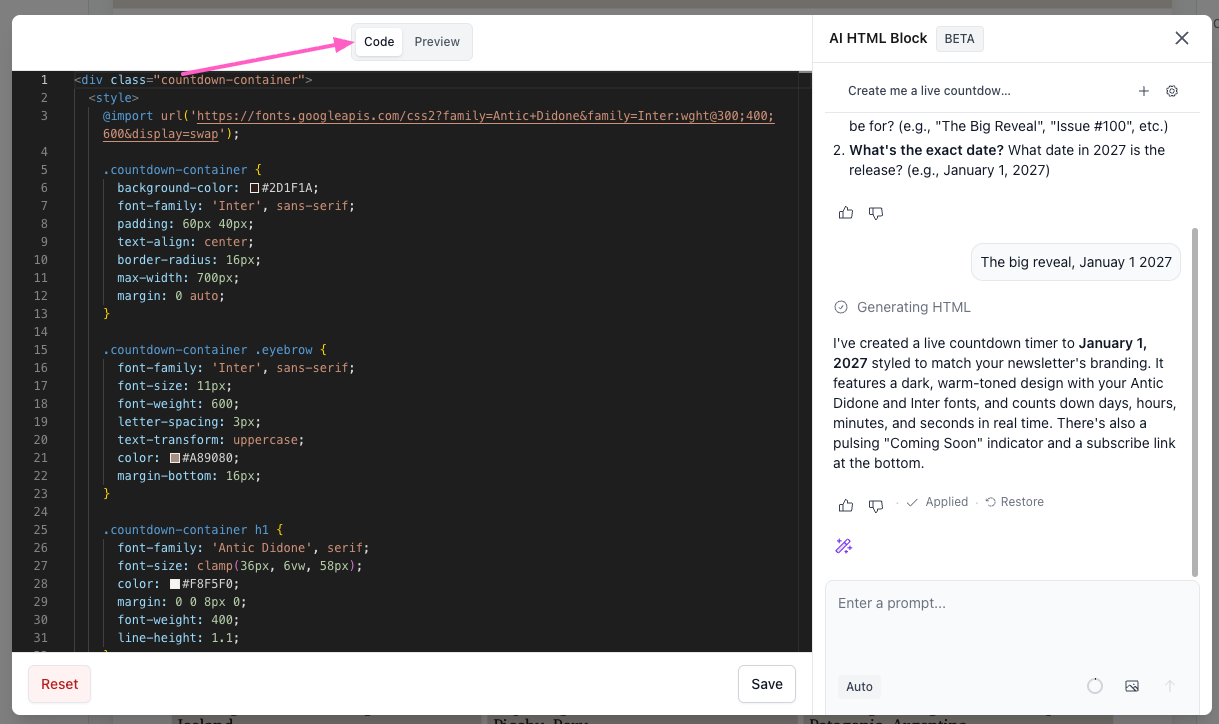Send the prompt with arrow button

[x=1170, y=686]
